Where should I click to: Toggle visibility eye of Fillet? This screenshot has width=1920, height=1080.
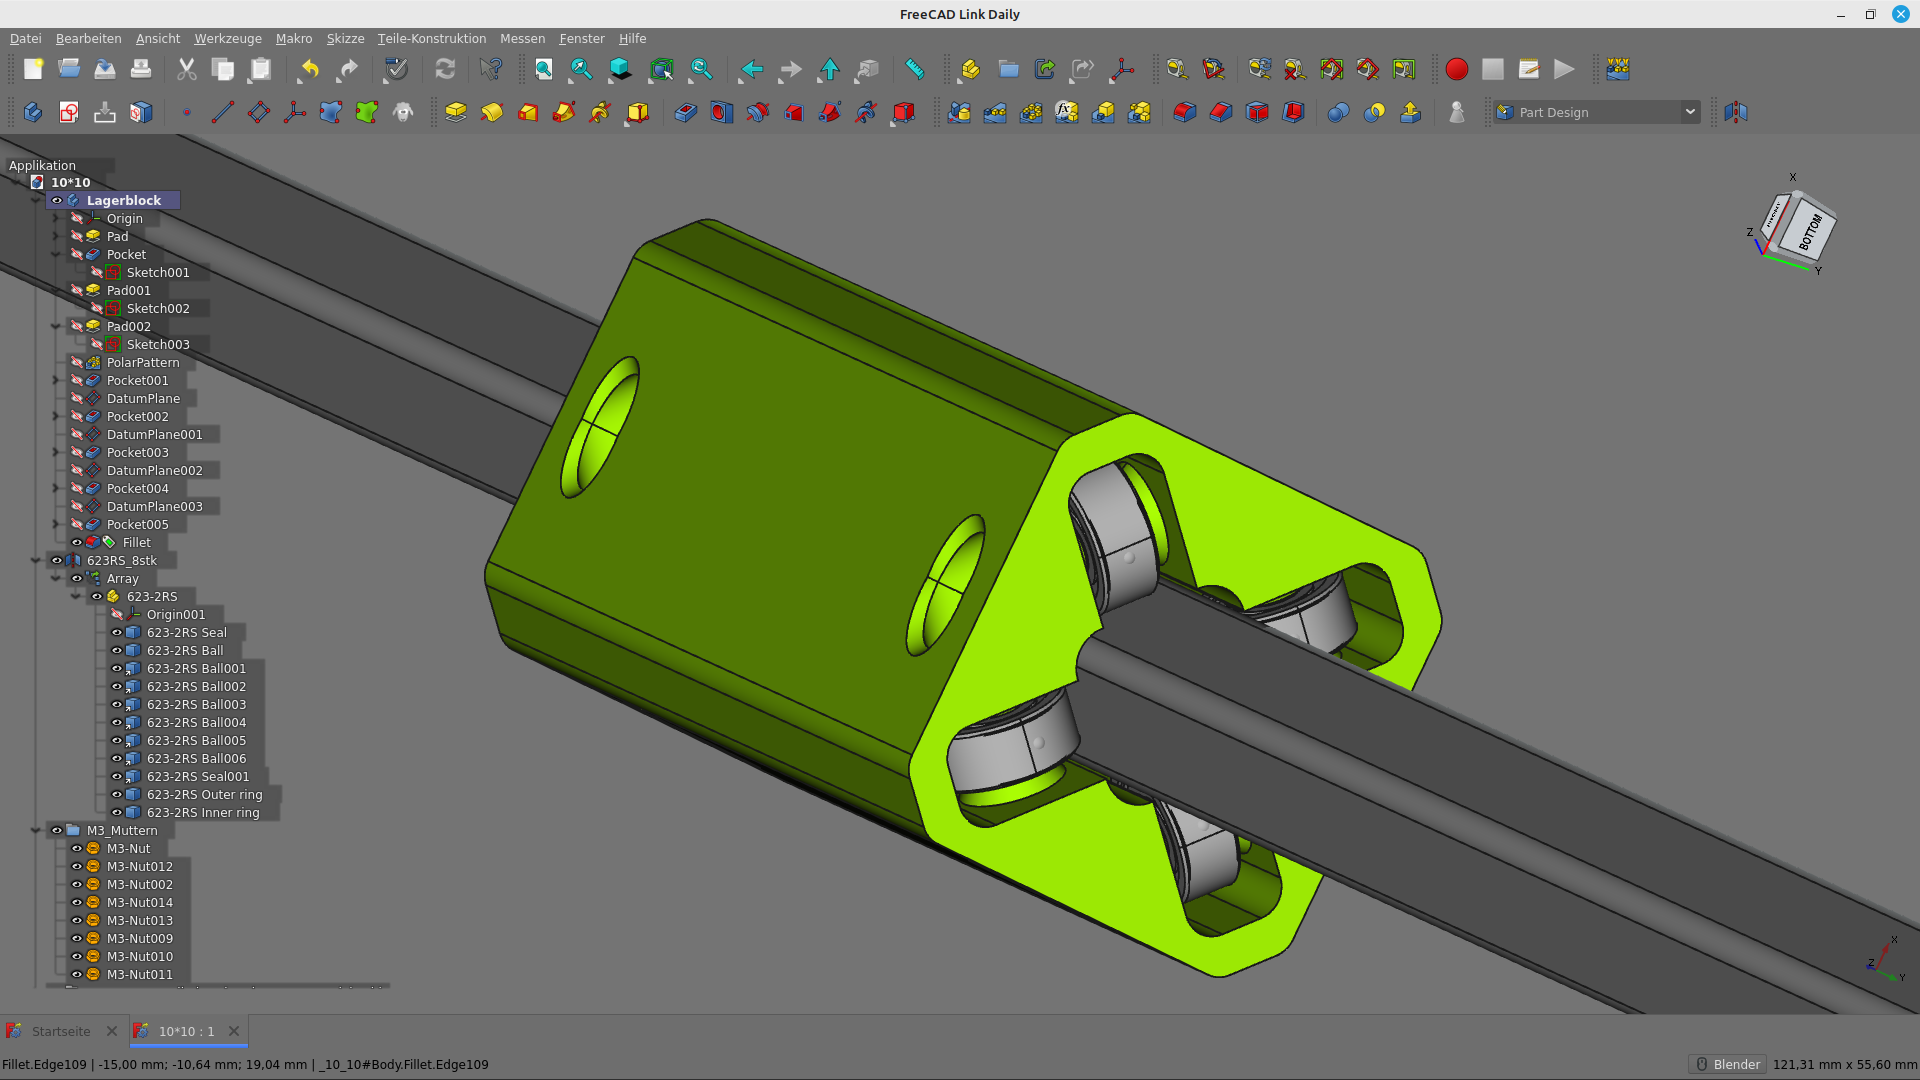77,543
